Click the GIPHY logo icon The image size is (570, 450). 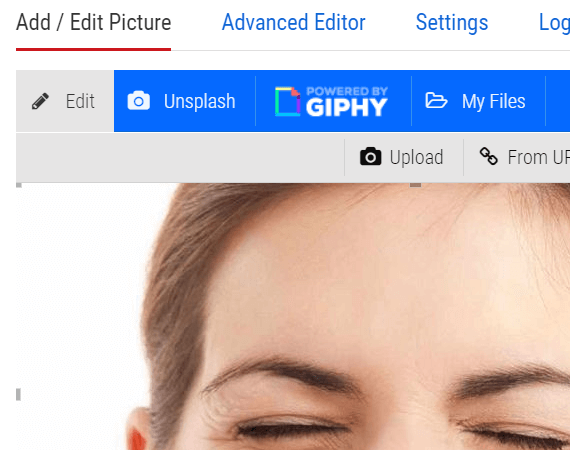point(287,101)
